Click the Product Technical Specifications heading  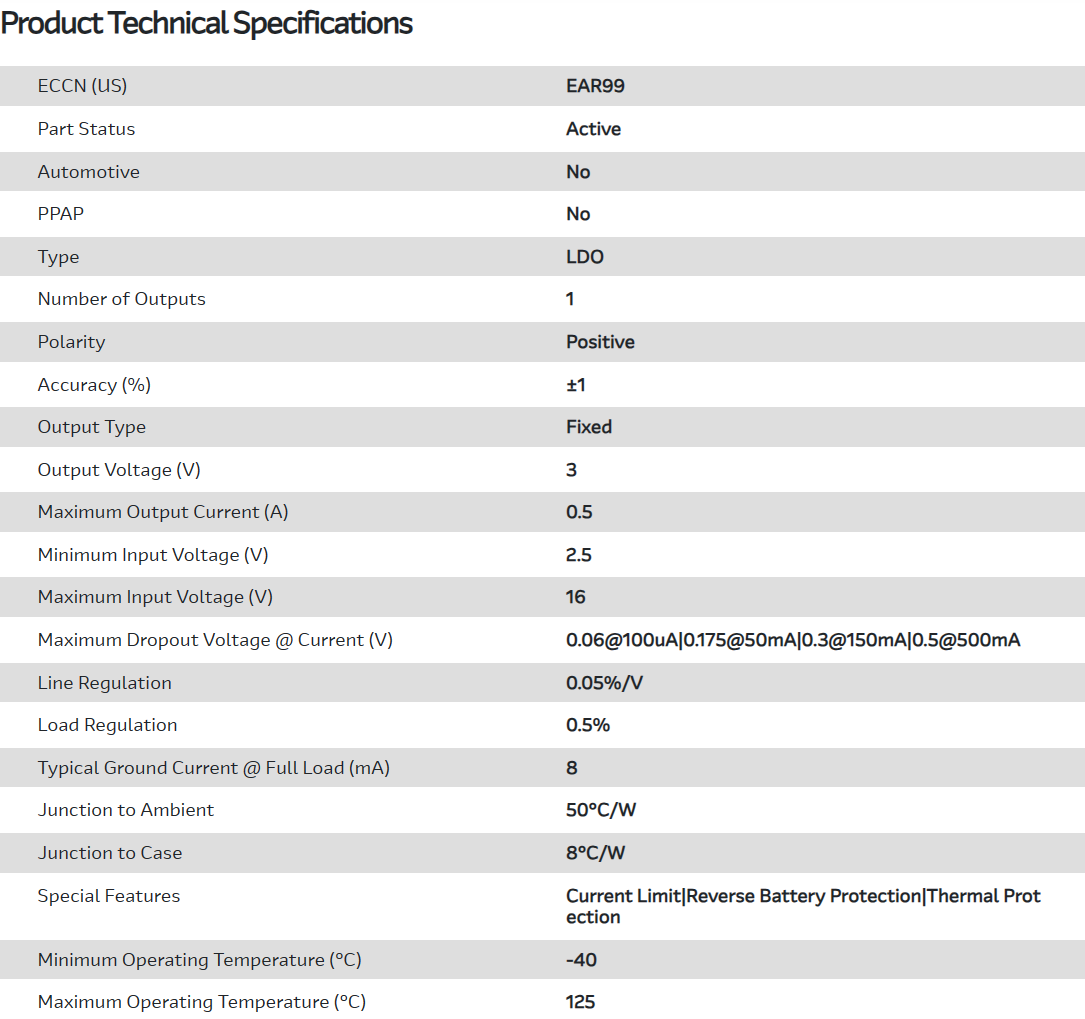[207, 24]
